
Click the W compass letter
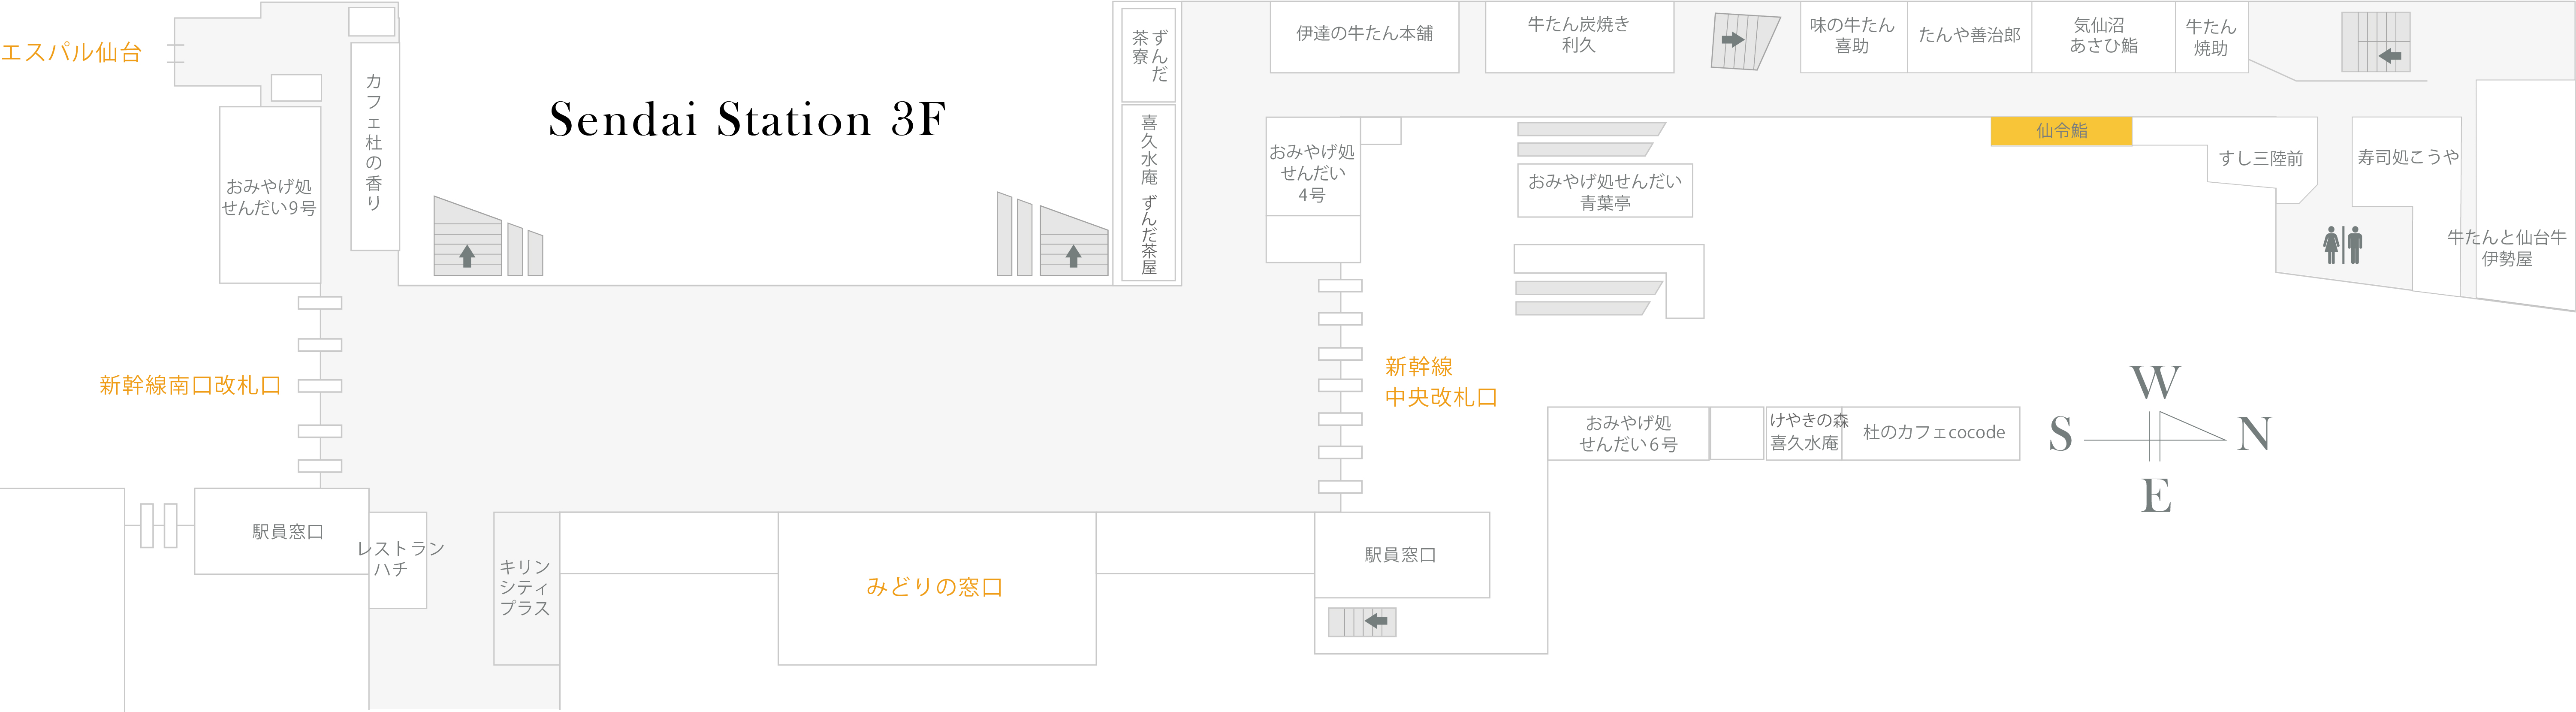[2155, 382]
